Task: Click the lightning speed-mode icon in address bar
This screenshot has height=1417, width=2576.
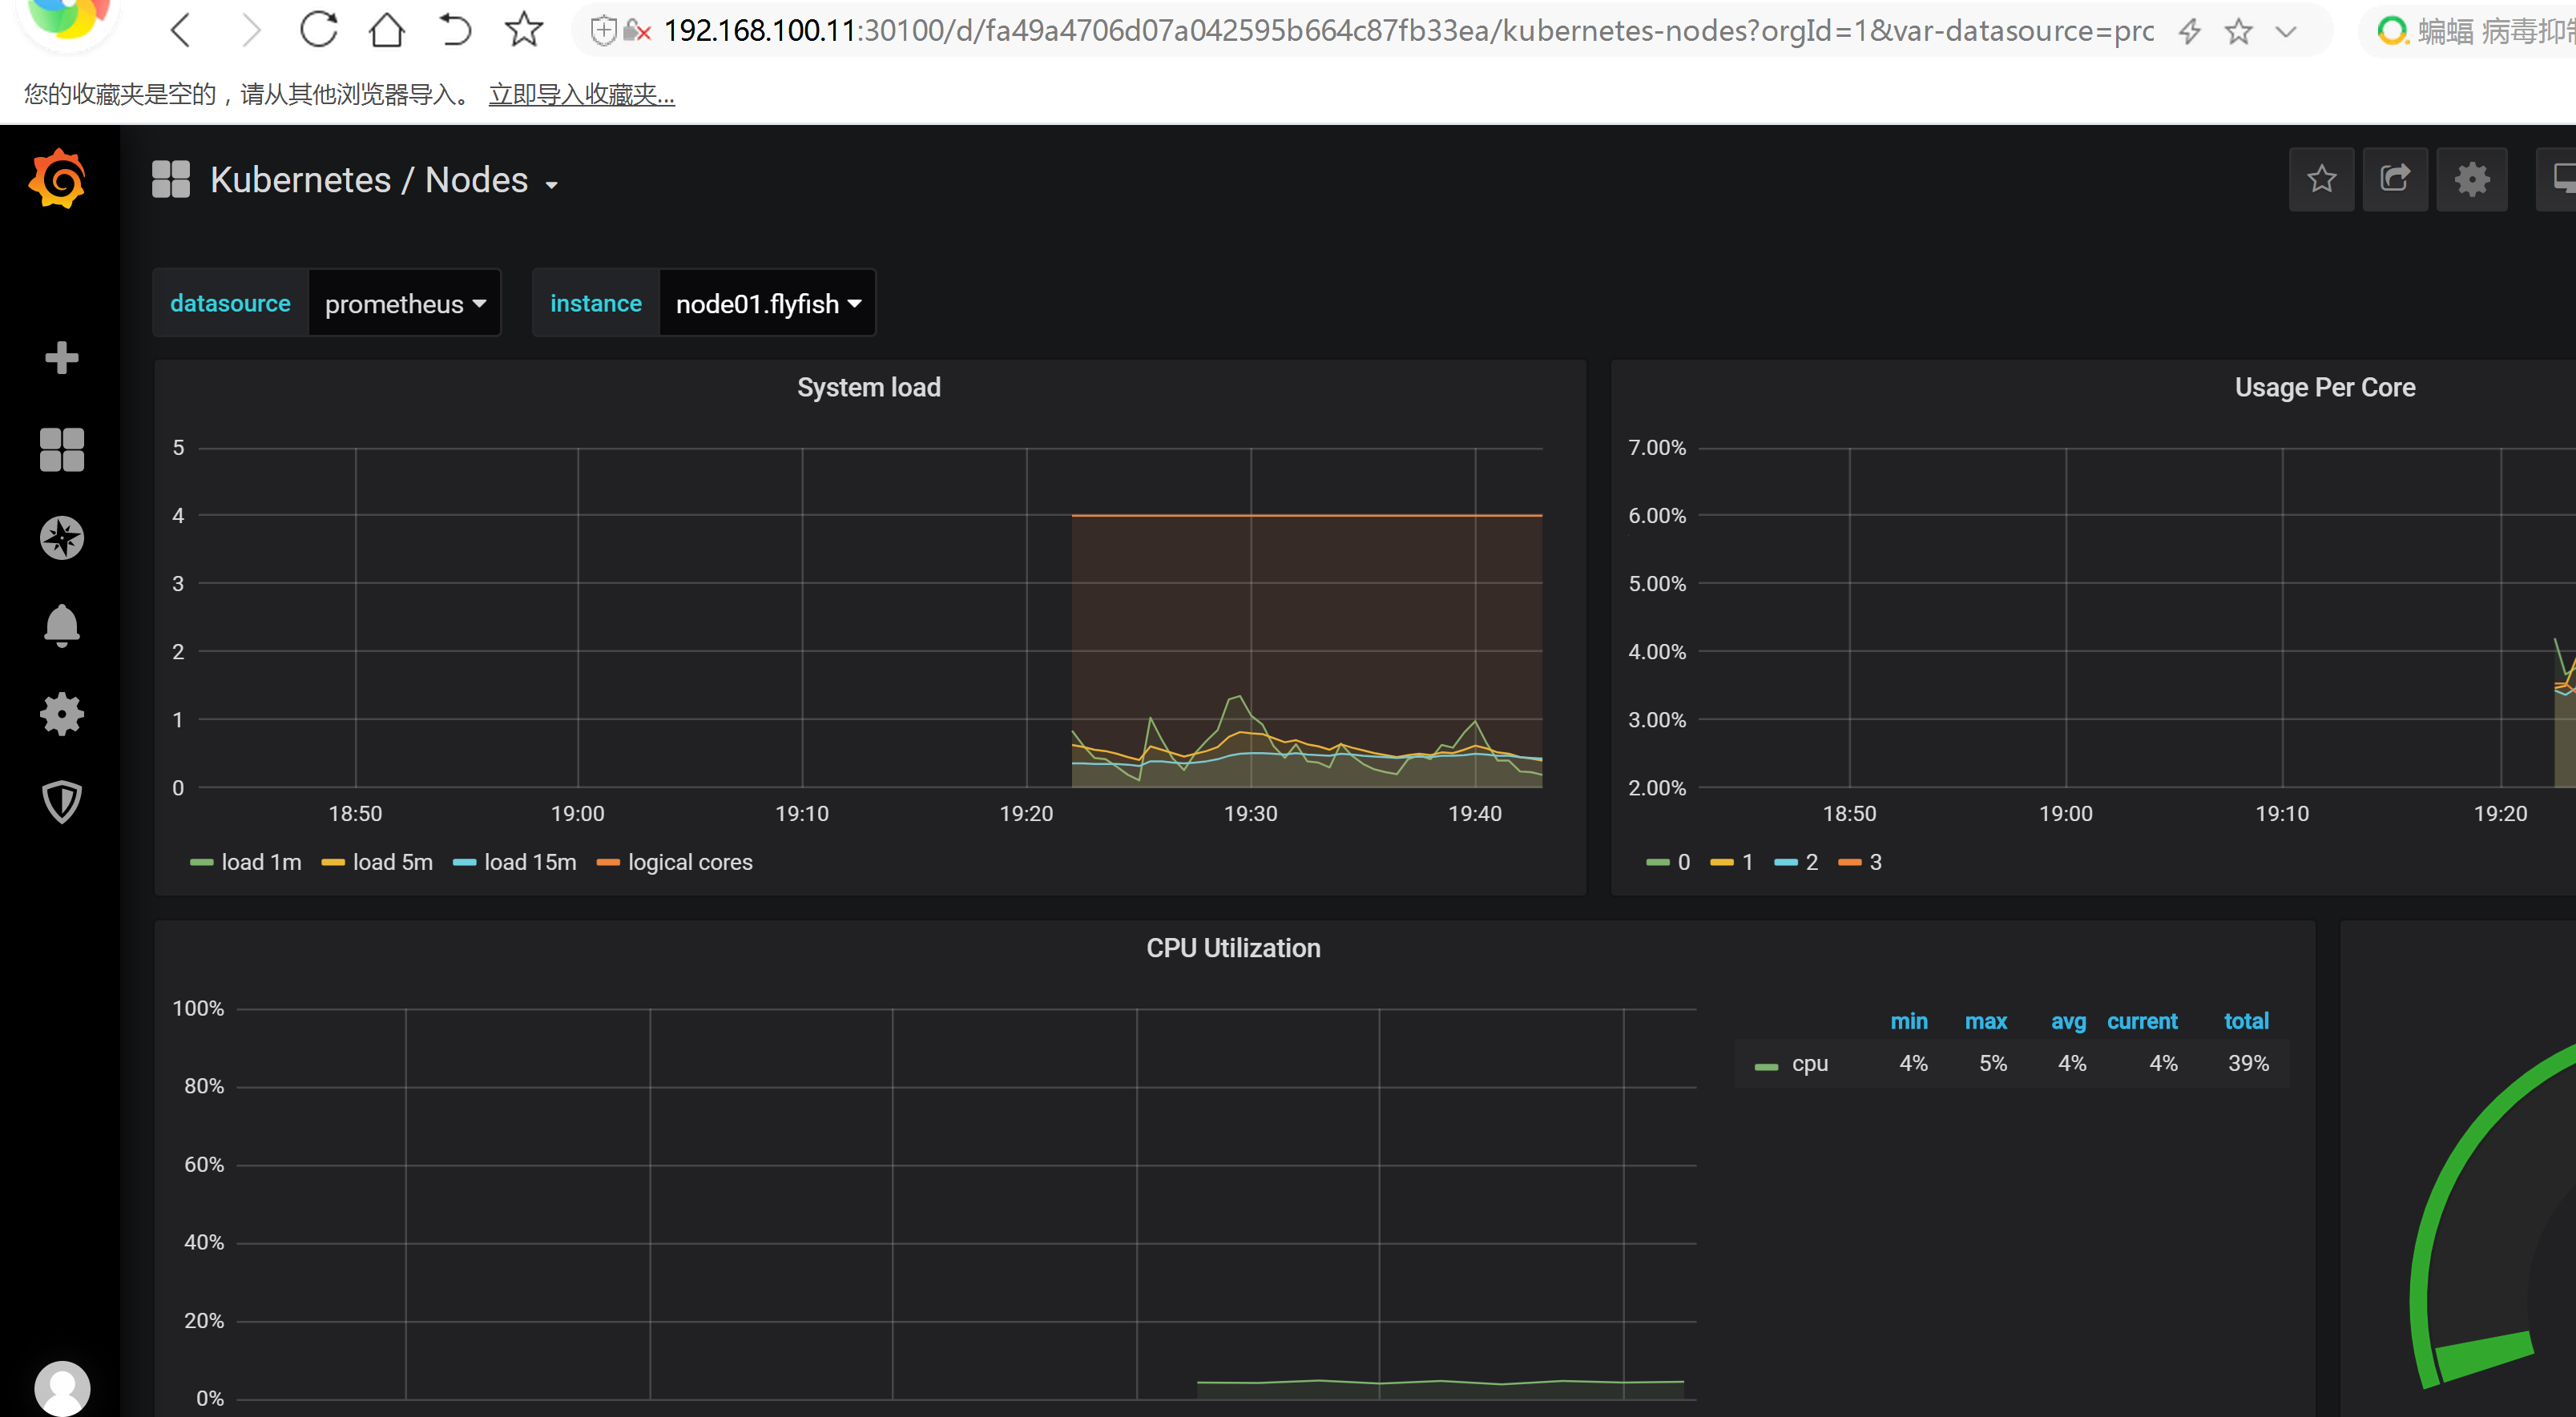Action: pos(2189,31)
